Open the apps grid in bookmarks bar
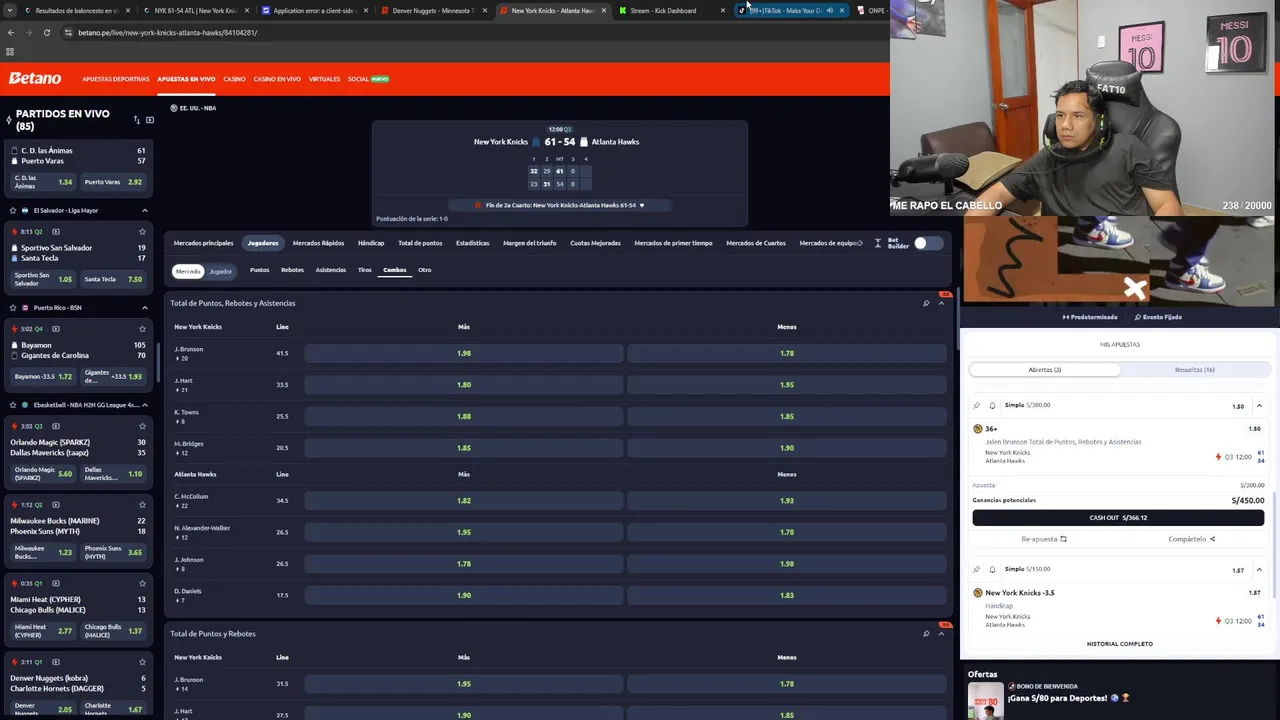Screen dimensions: 1280x720 pos(10,51)
